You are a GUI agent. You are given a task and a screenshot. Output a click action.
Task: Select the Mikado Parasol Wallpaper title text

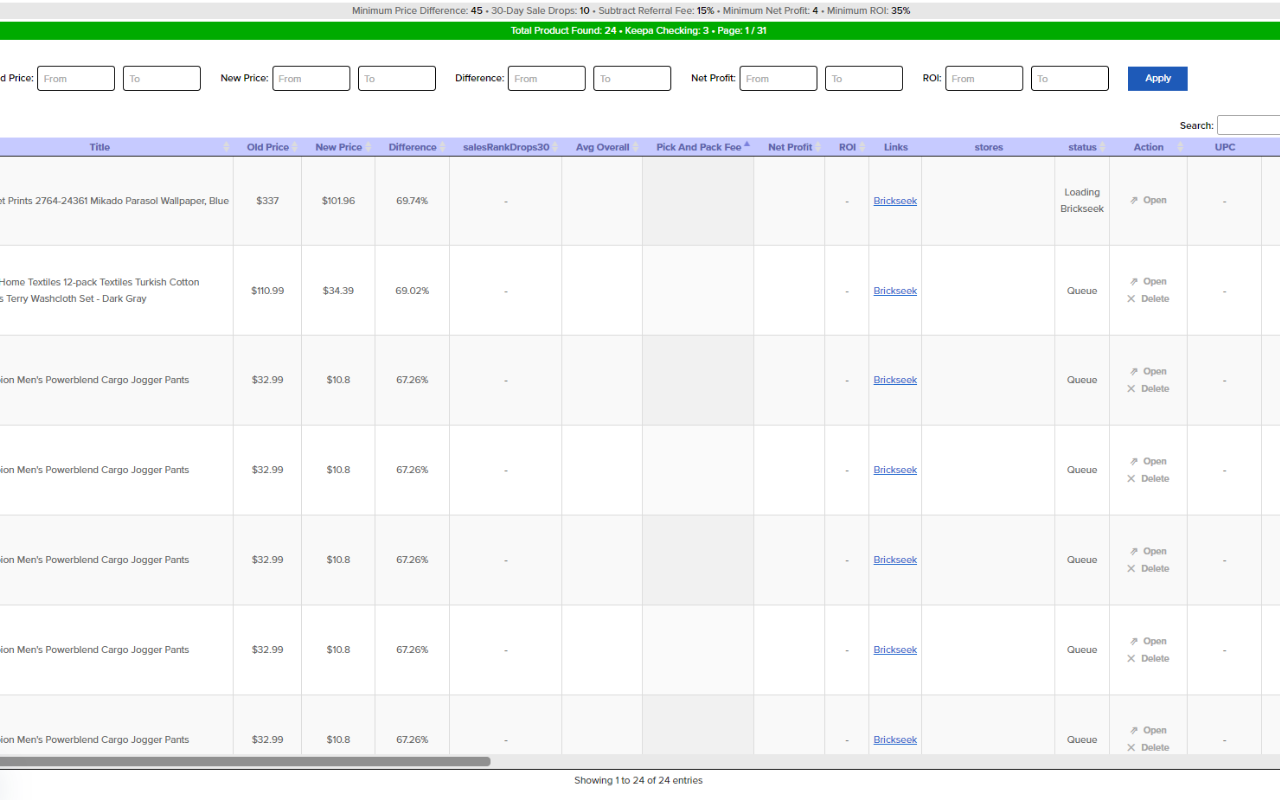click(x=114, y=201)
